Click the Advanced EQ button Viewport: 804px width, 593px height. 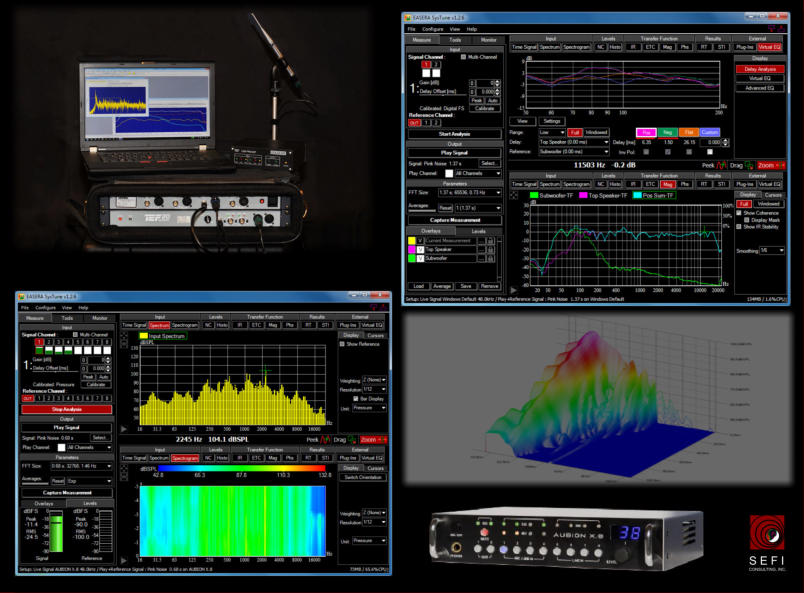click(759, 88)
